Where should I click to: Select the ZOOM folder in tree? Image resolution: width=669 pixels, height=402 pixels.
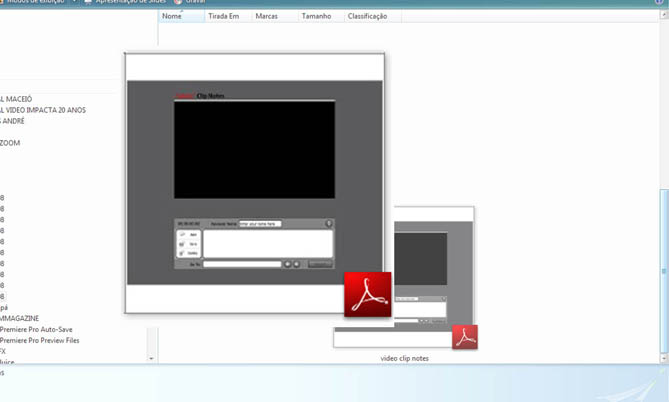point(10,143)
